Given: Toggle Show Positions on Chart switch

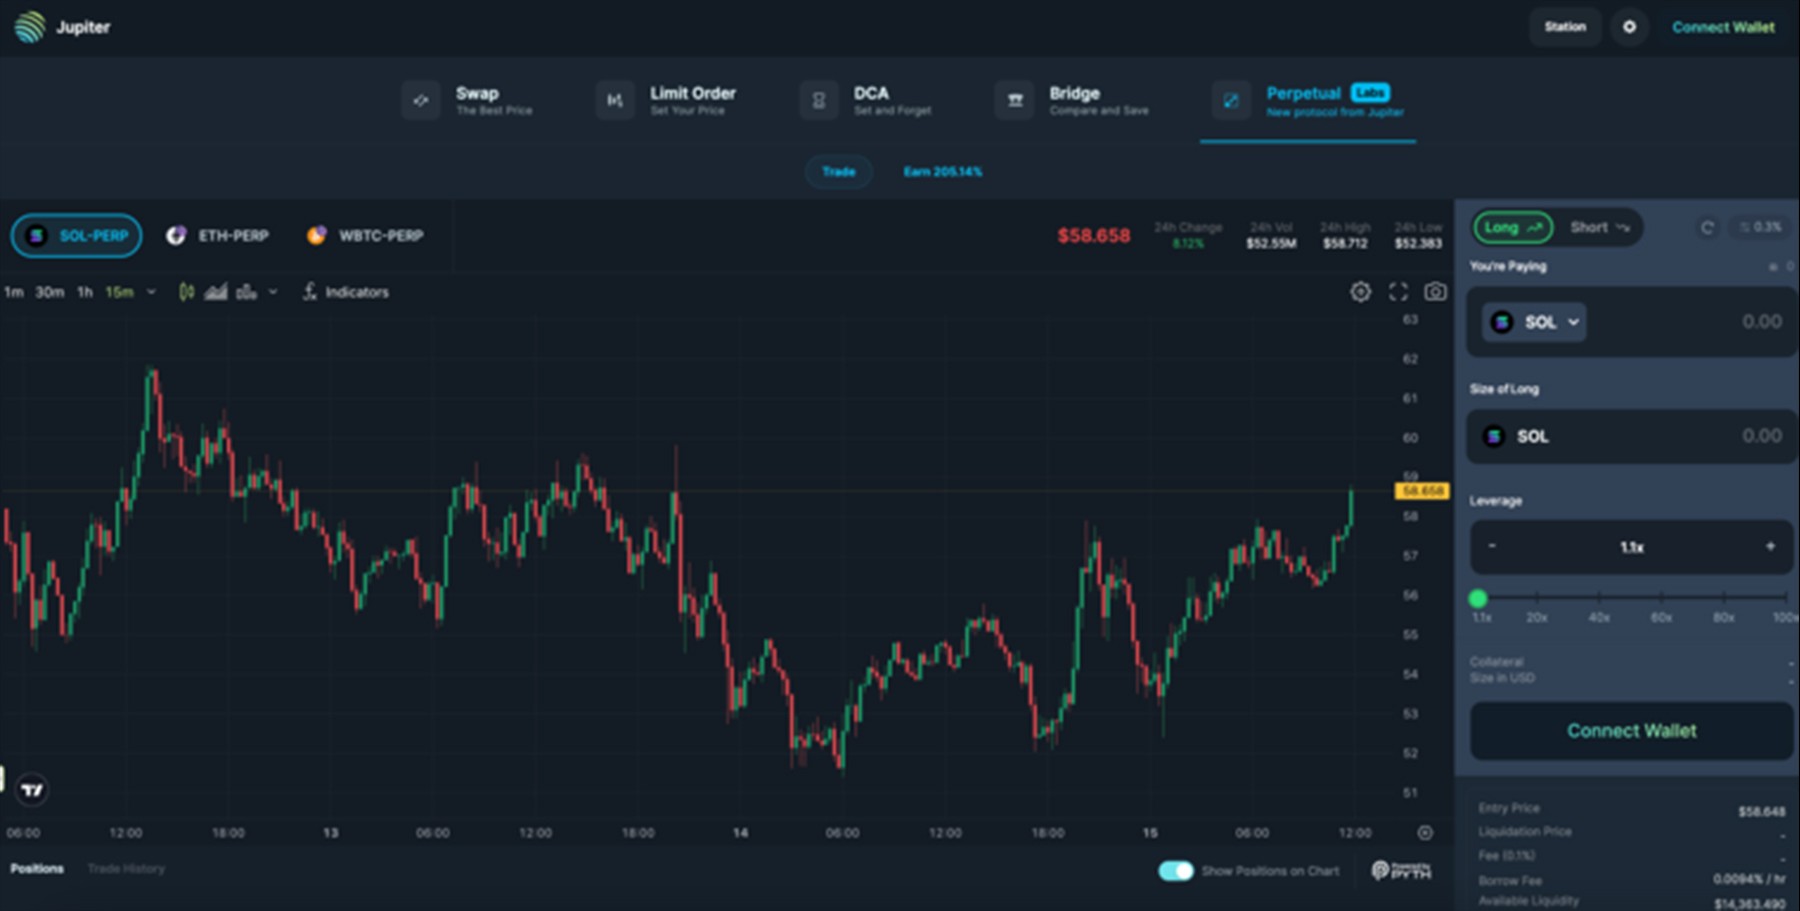Looking at the screenshot, I should (1176, 871).
